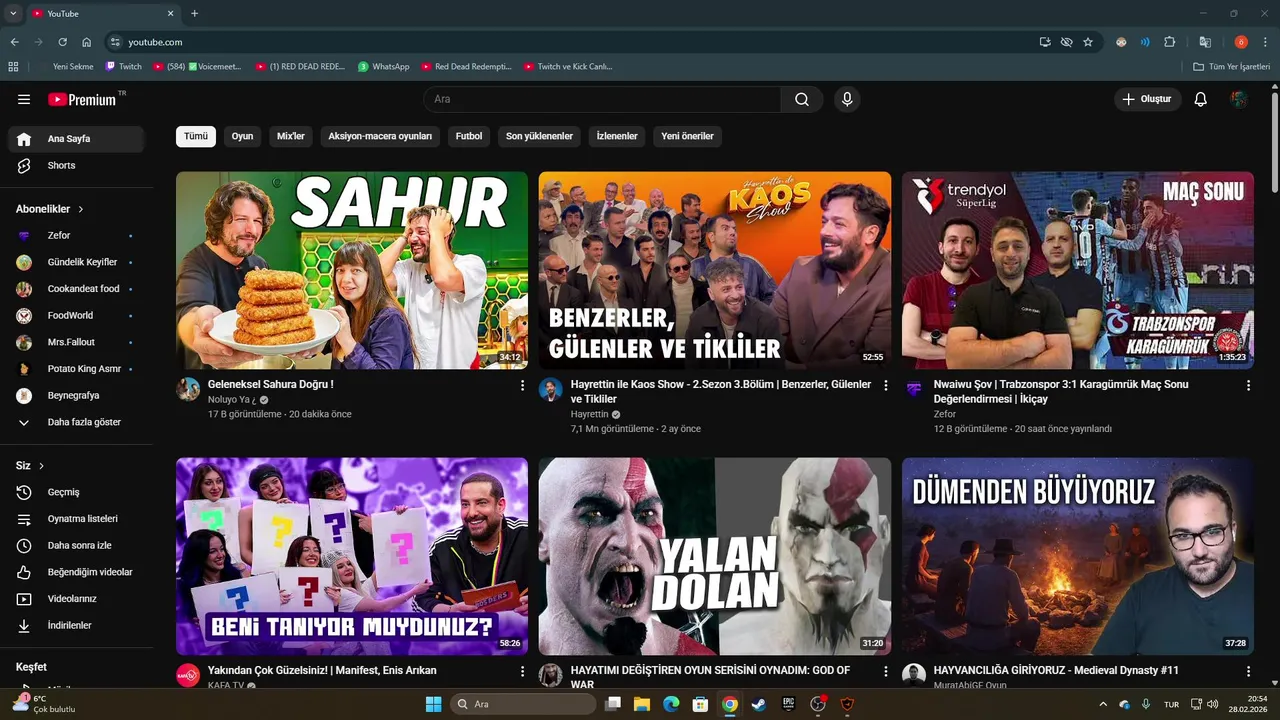Play the Yalan Dolan God of War thumbnail
Image resolution: width=1280 pixels, height=720 pixels.
coord(715,556)
